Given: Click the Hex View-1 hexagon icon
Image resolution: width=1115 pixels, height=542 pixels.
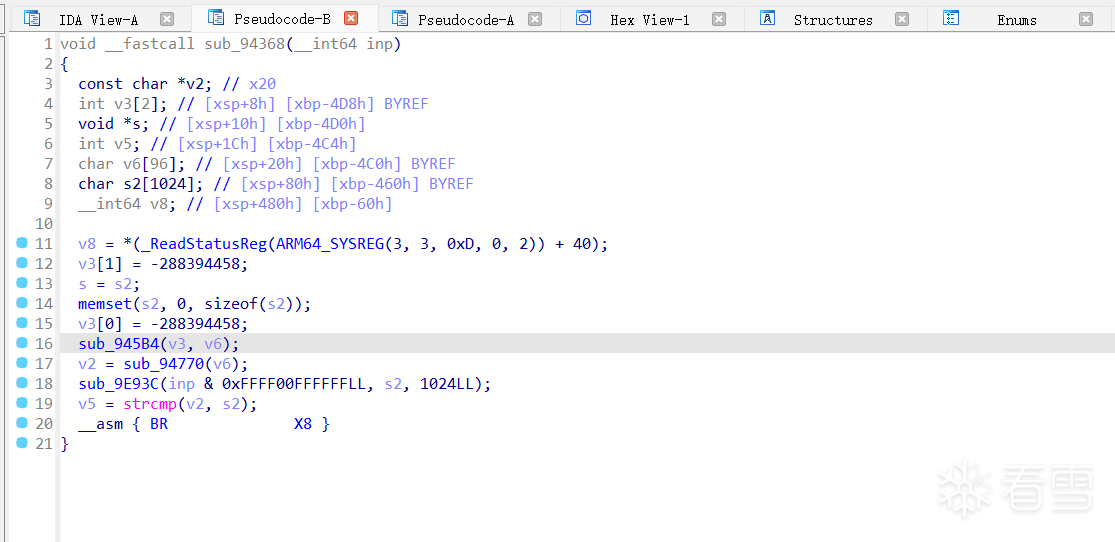Looking at the screenshot, I should [583, 18].
